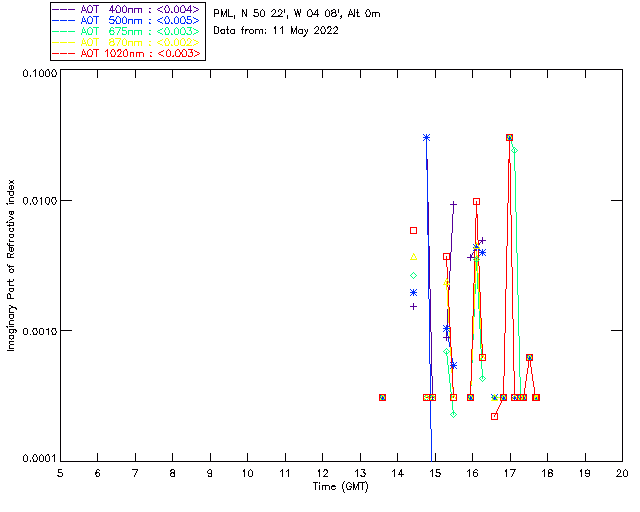Image resolution: width=640 pixels, height=512 pixels.
Task: Click the x-axis tick label 16
Action: pos(473,474)
